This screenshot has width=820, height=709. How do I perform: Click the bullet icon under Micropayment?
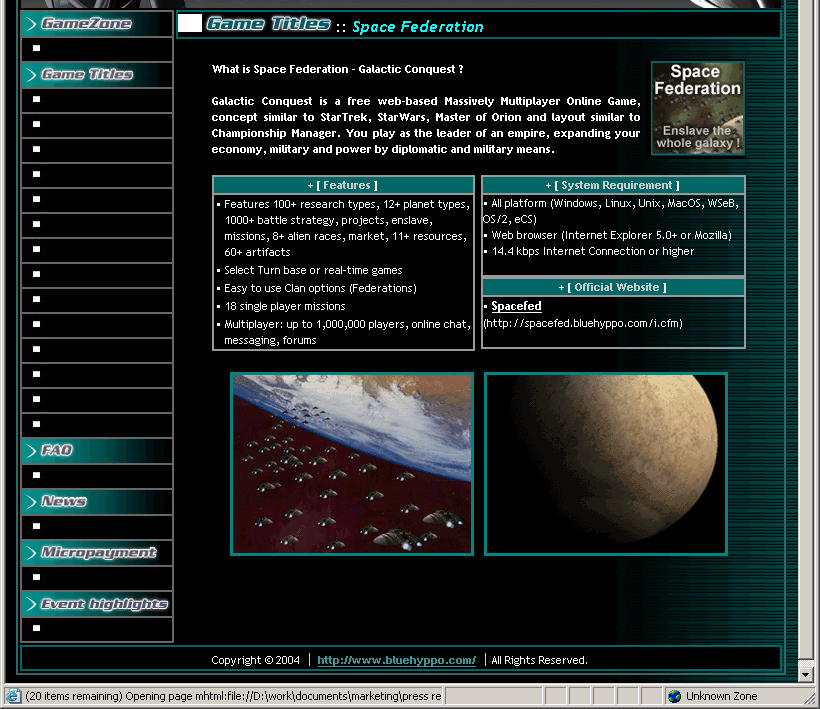(x=37, y=577)
